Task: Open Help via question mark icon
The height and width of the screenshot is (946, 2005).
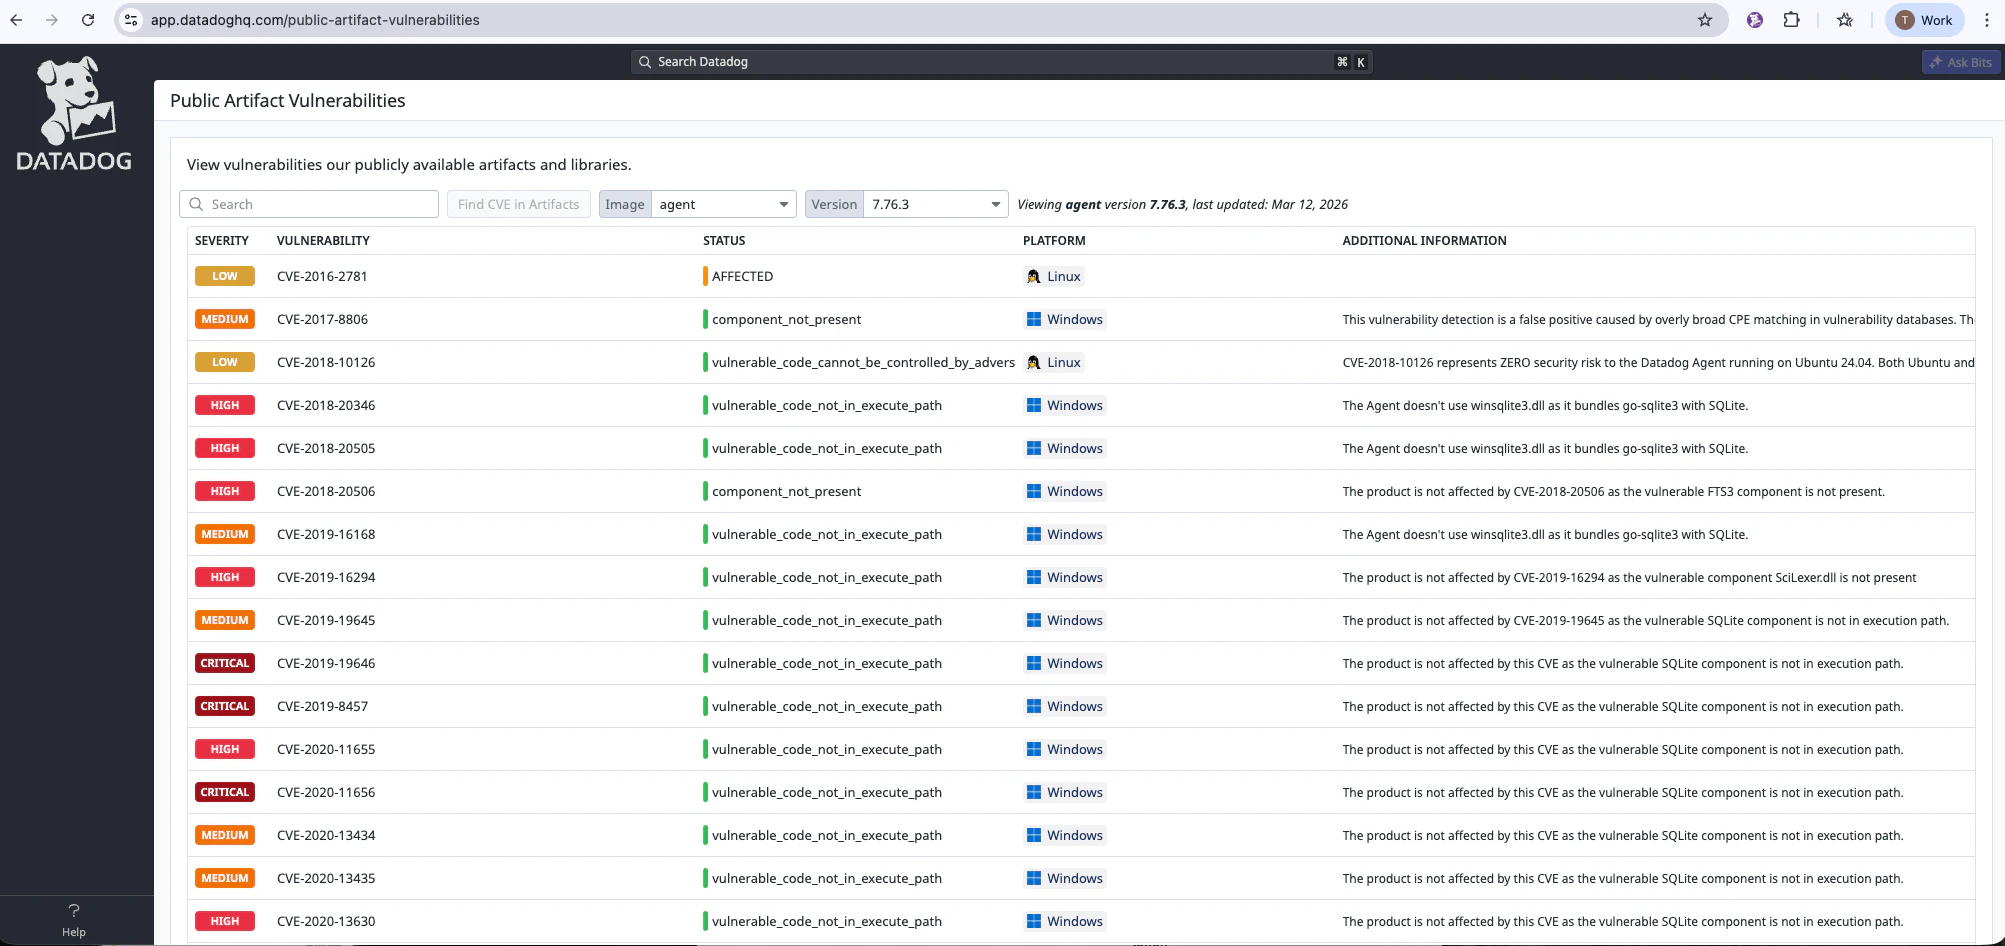Action: tap(74, 911)
